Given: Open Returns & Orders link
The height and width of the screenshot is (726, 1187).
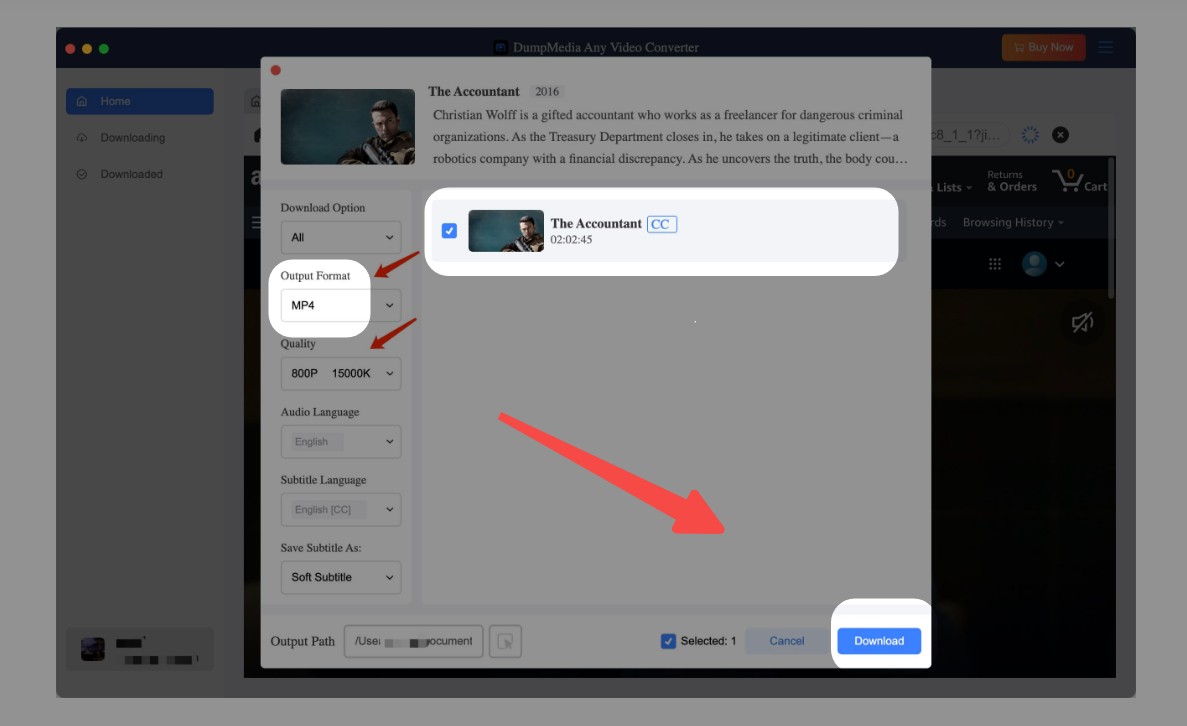Looking at the screenshot, I should pos(1011,181).
